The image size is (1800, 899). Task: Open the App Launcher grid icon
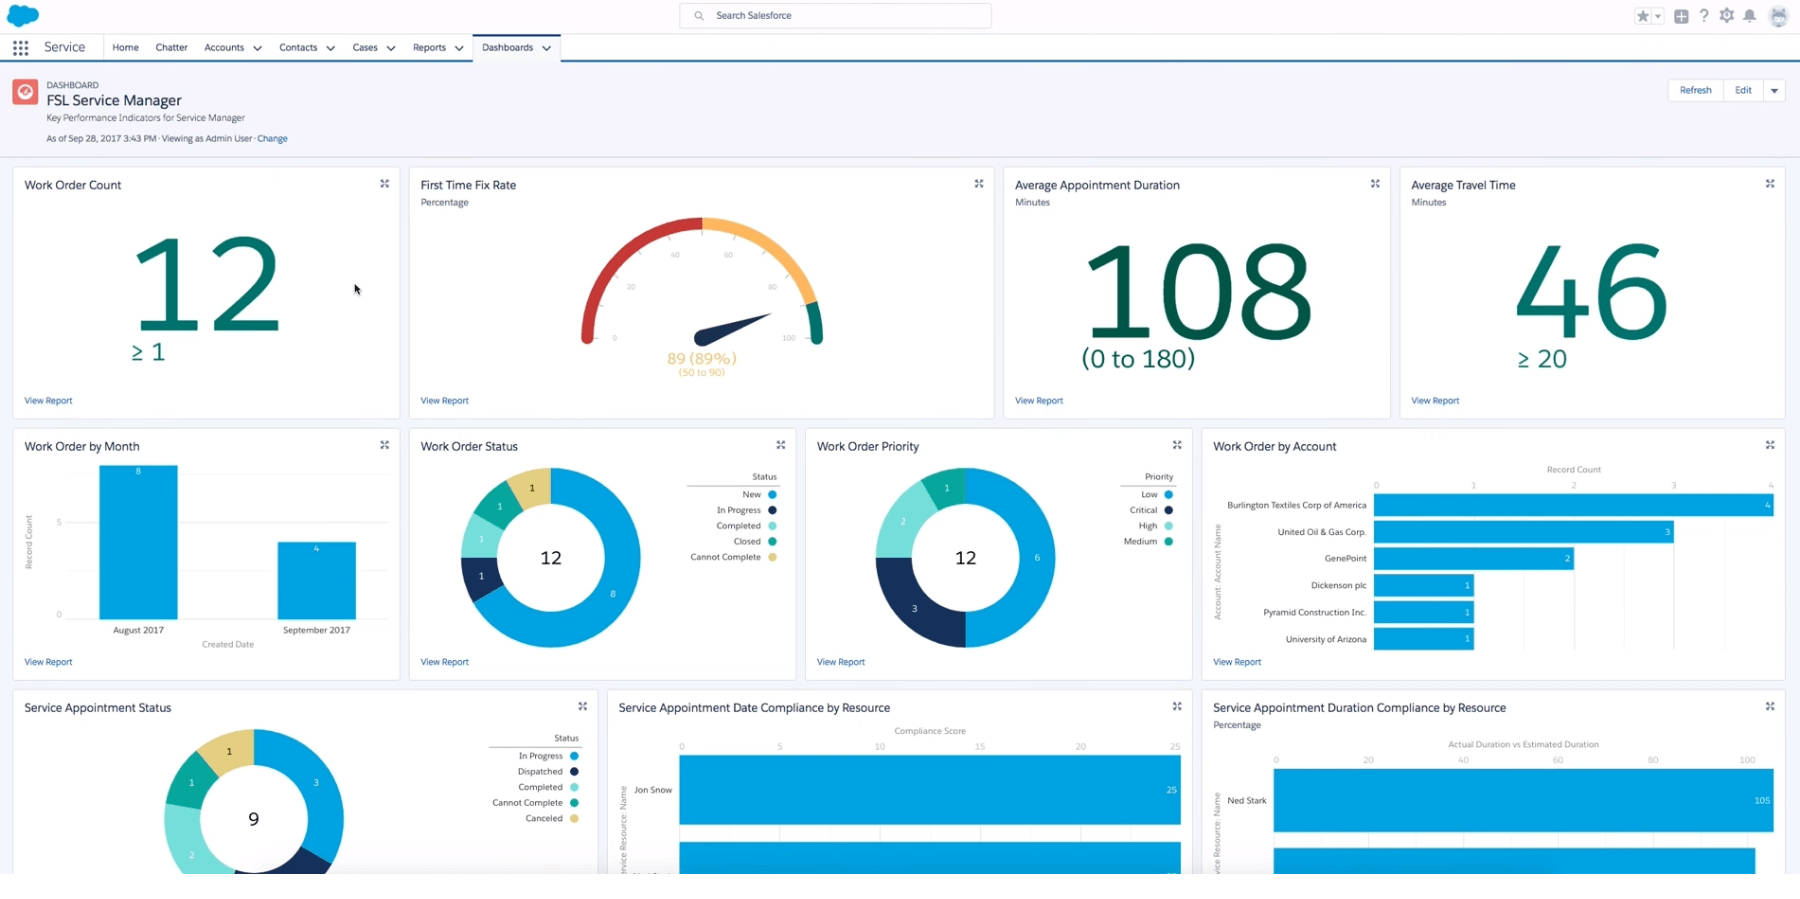coord(20,48)
